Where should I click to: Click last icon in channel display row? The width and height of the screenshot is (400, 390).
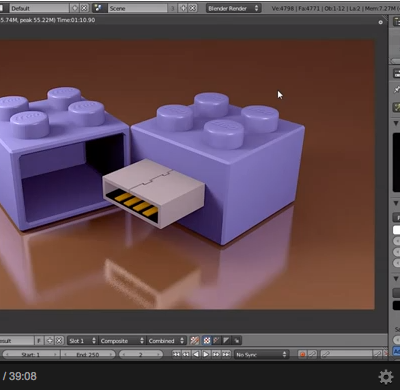(236, 340)
